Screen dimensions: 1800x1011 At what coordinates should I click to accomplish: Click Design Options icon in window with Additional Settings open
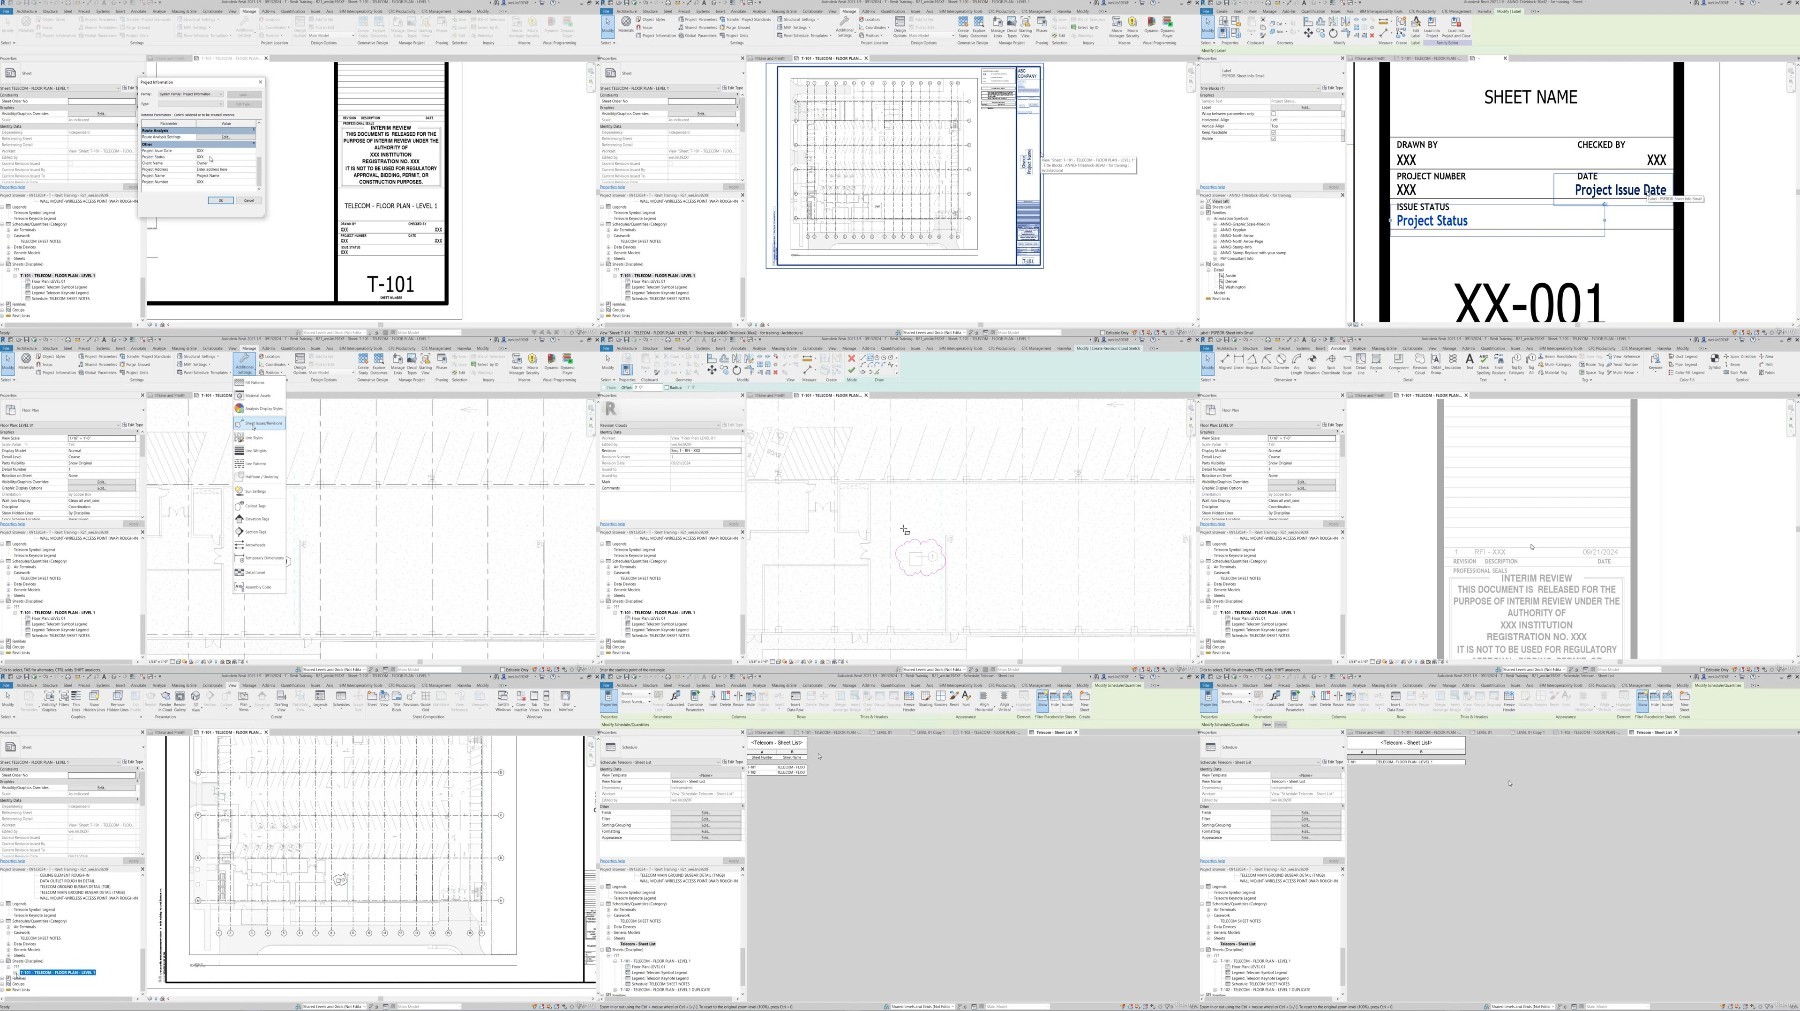(x=300, y=364)
